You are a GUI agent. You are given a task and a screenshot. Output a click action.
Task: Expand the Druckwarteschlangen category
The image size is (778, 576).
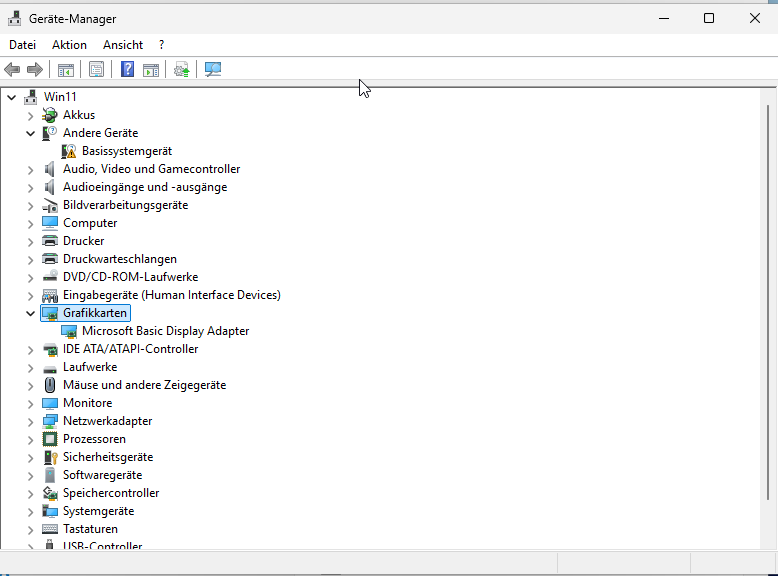pos(30,259)
